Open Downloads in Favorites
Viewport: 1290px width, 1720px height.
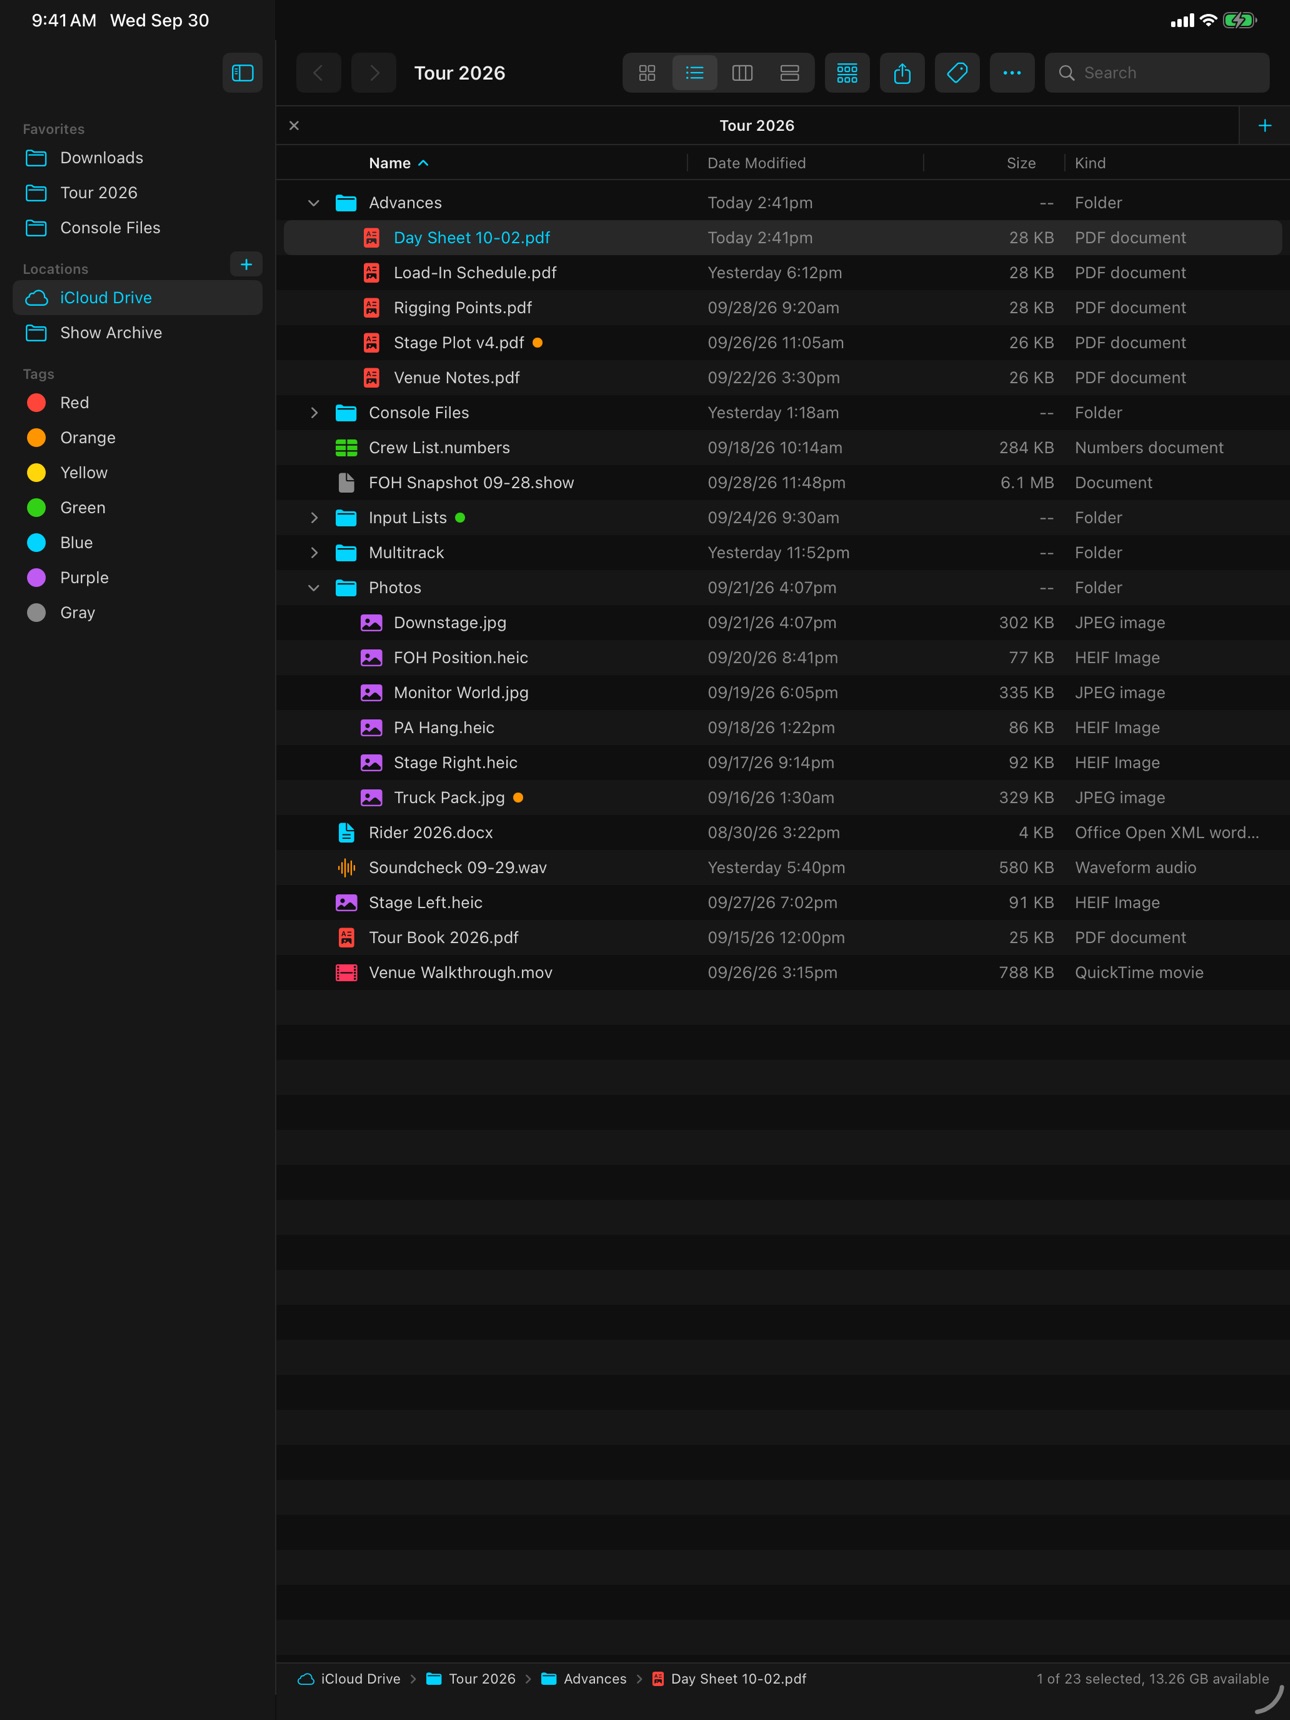click(137, 158)
